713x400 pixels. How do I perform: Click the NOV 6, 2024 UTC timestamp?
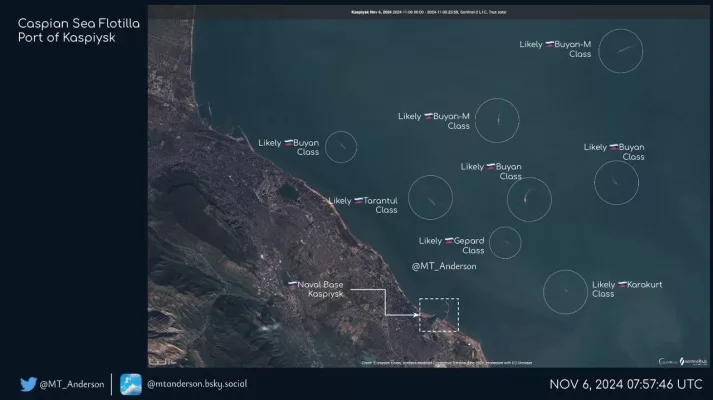pos(626,384)
